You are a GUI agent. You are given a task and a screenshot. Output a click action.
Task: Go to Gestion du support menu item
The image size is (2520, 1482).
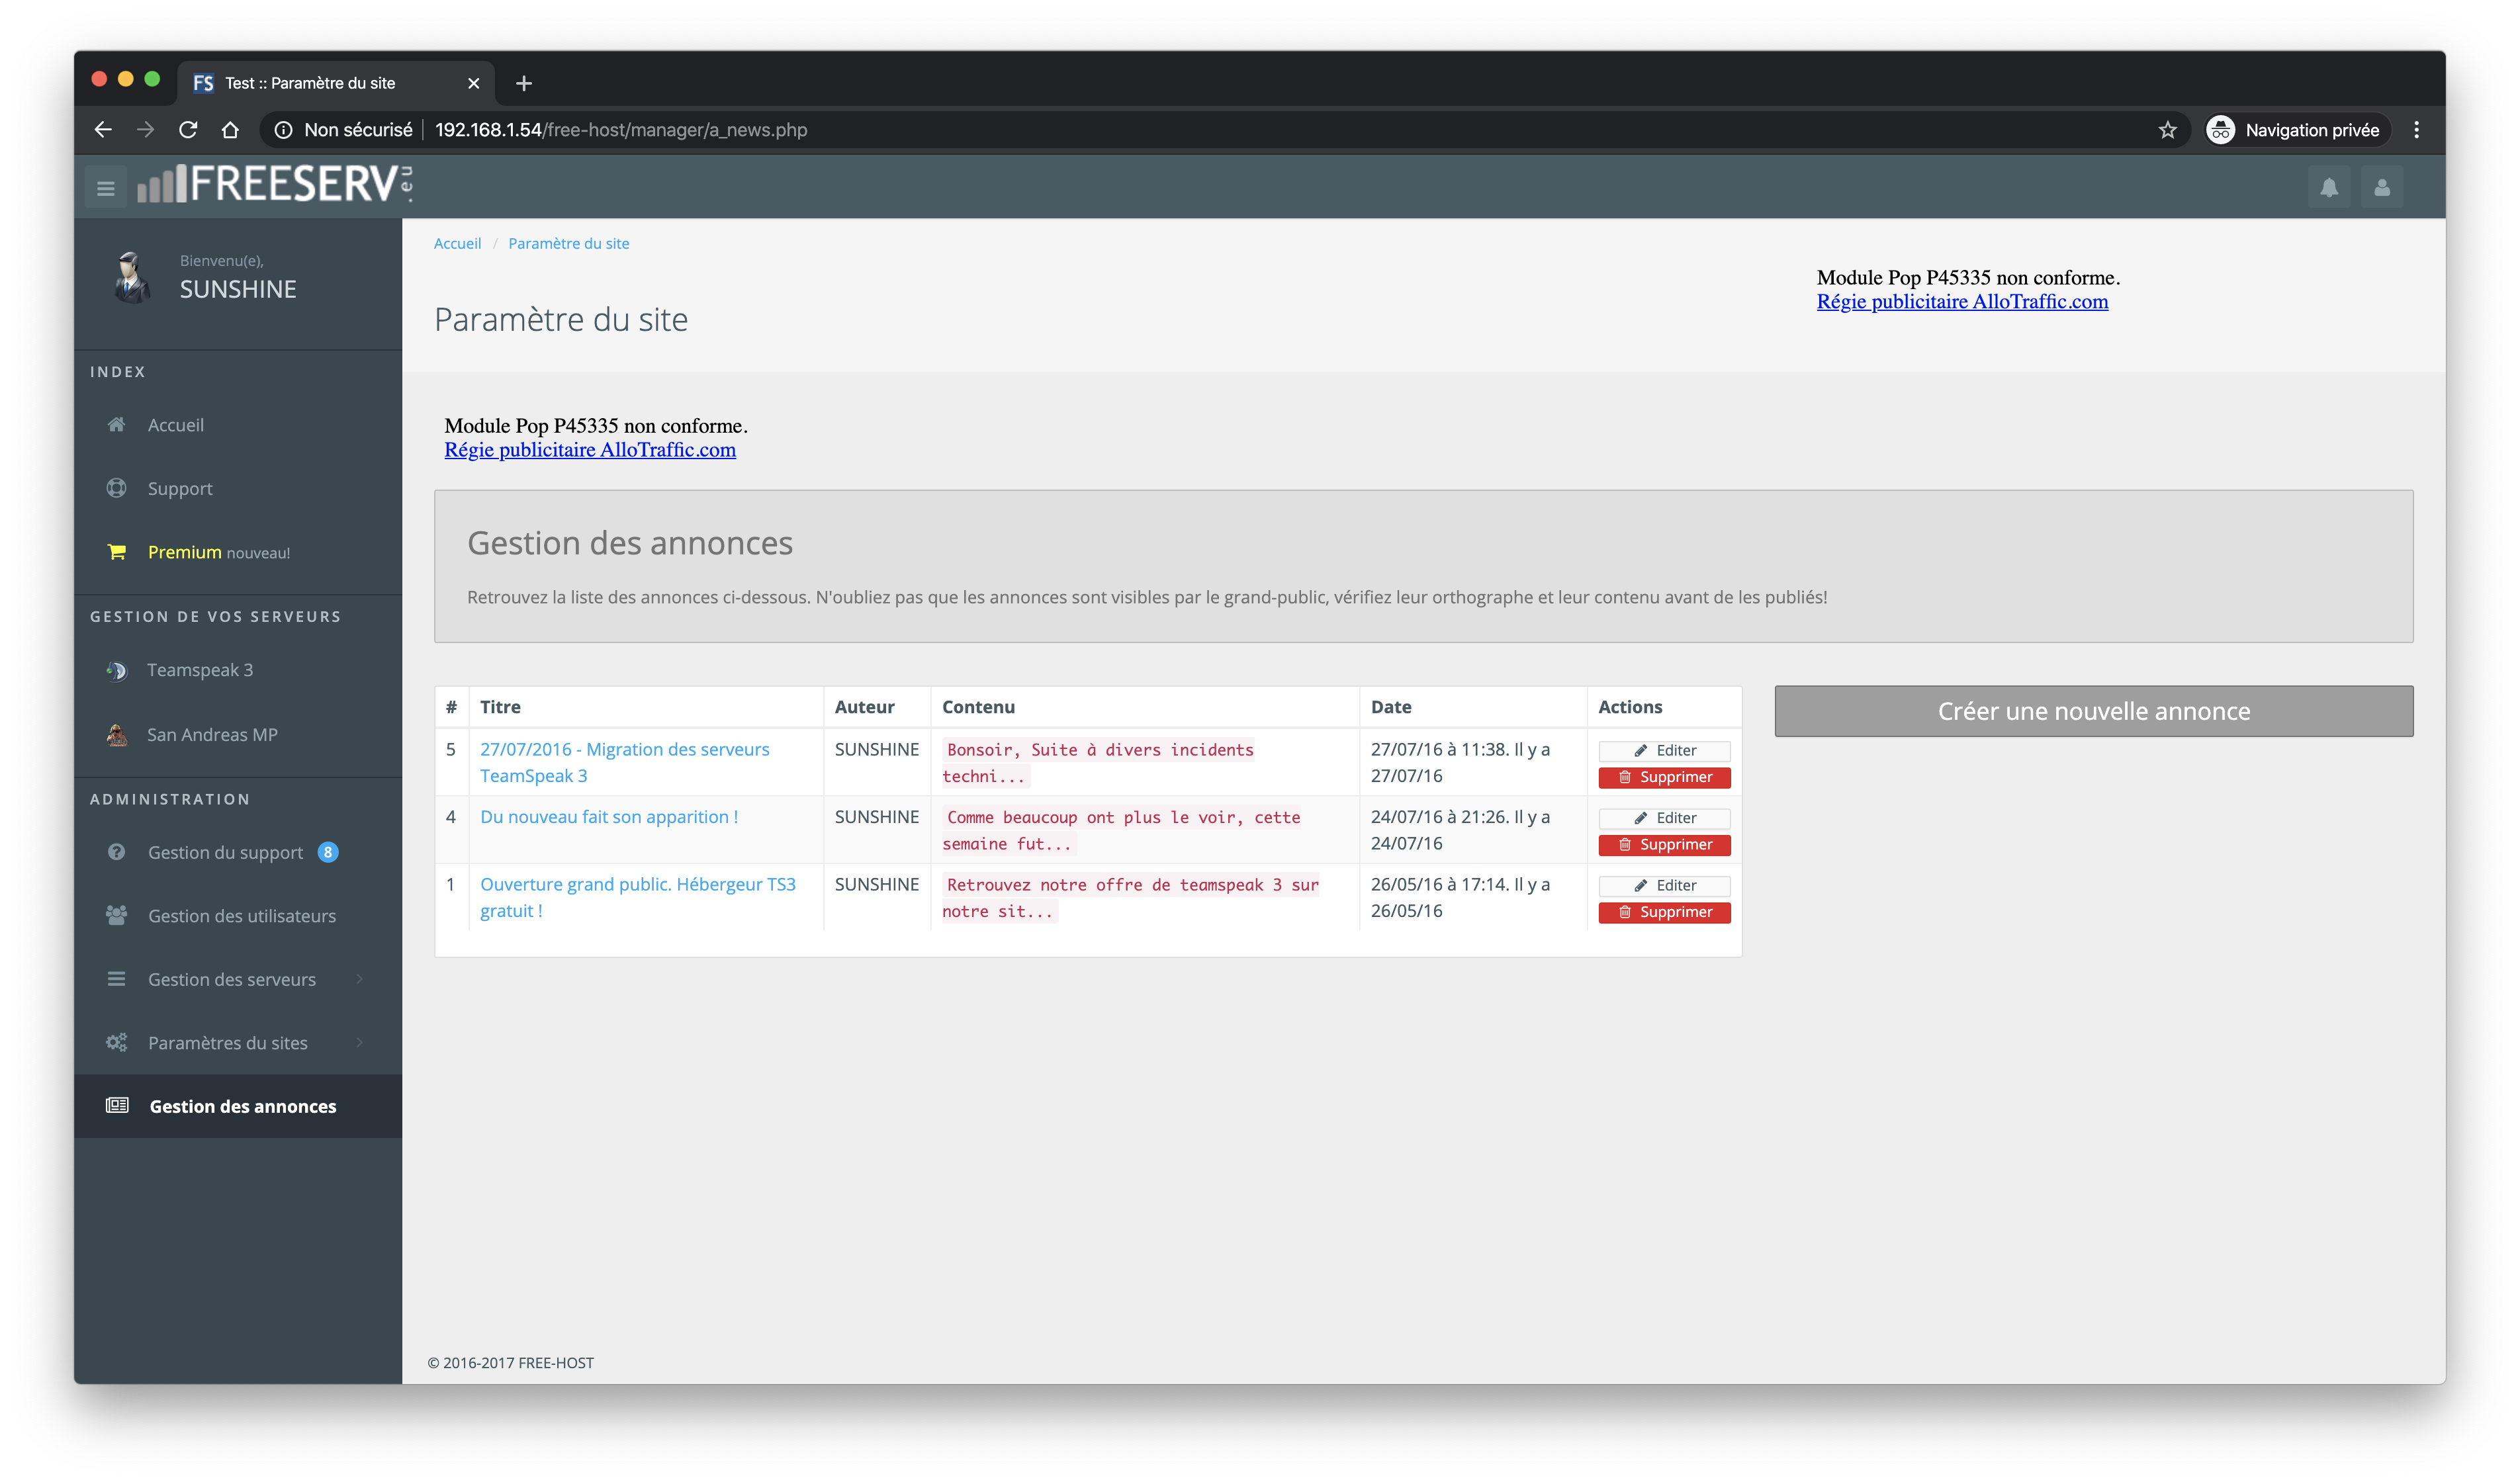(x=225, y=853)
